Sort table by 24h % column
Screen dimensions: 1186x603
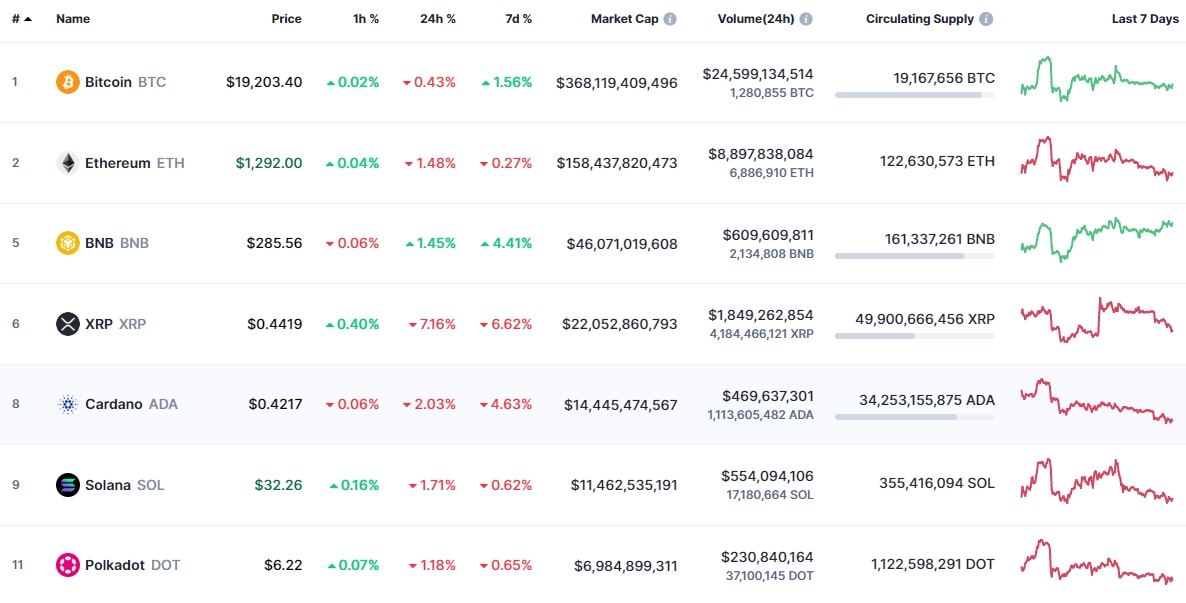[x=438, y=19]
